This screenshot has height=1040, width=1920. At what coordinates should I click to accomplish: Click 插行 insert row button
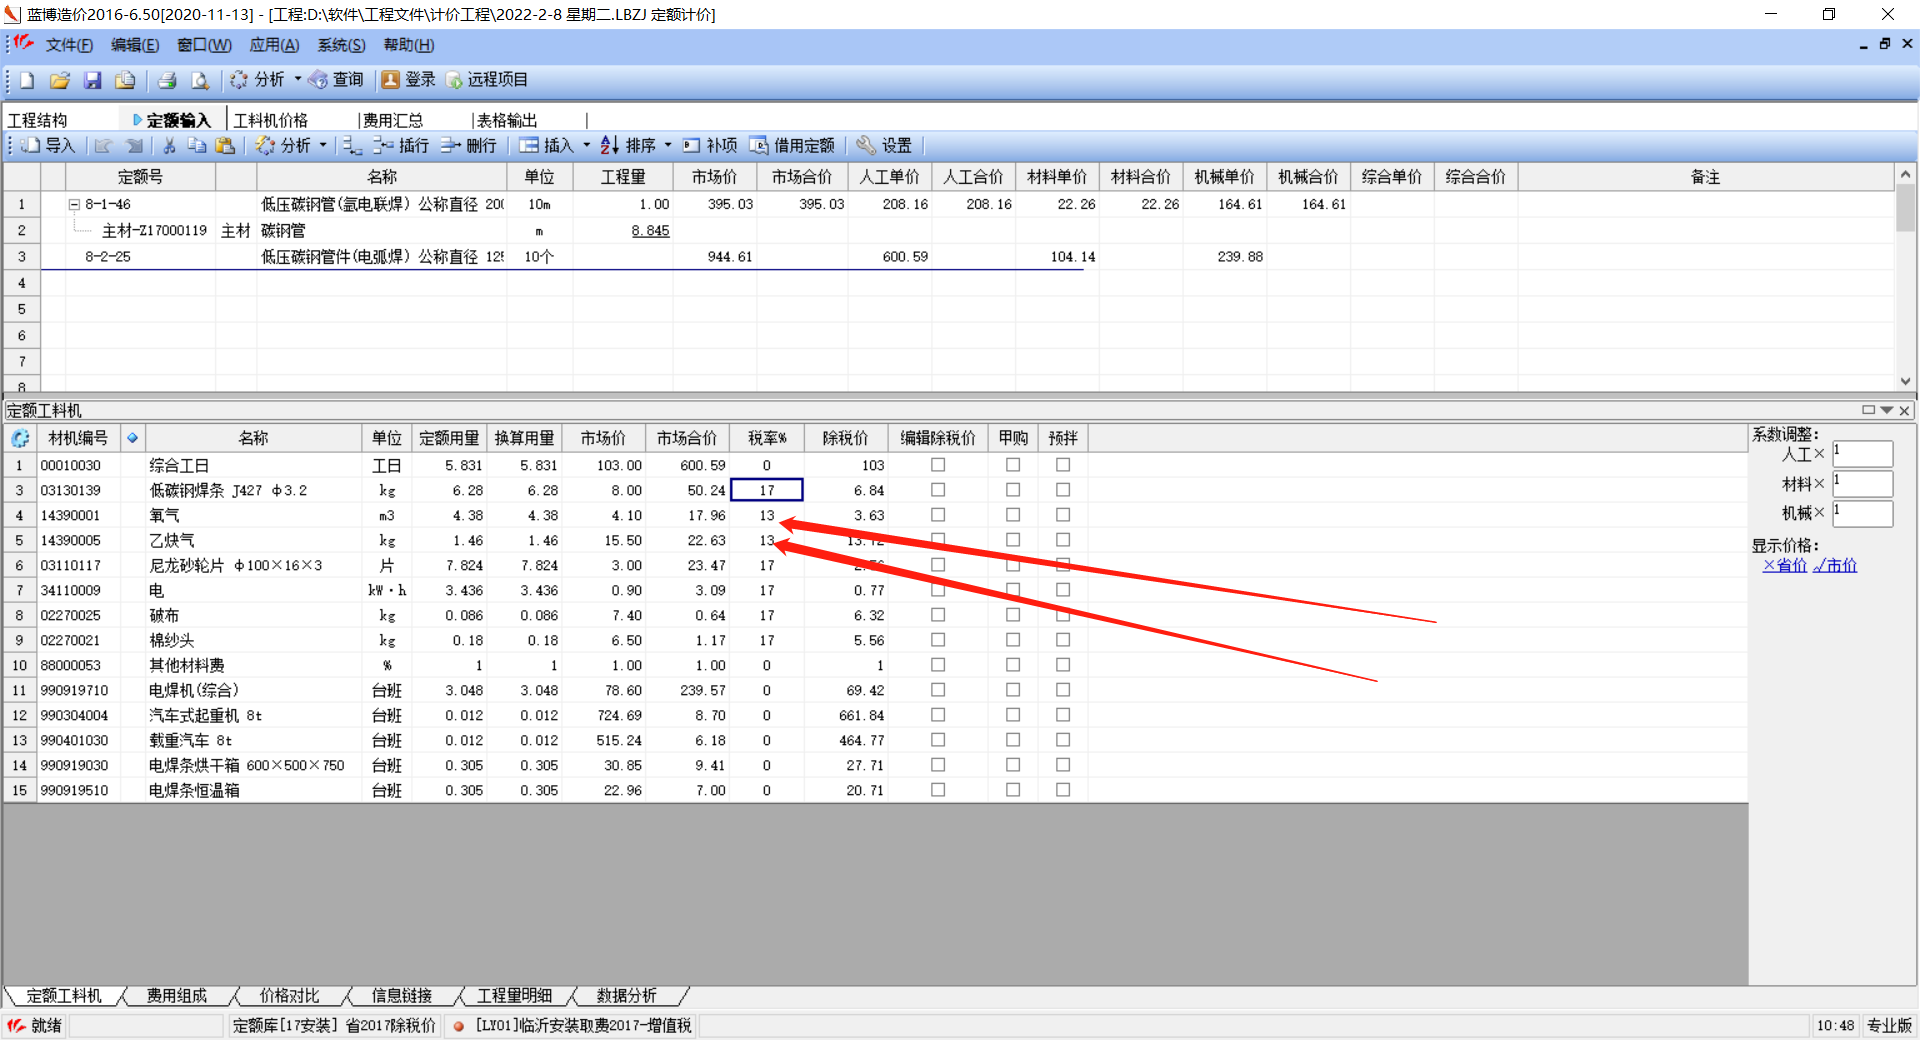[401, 146]
